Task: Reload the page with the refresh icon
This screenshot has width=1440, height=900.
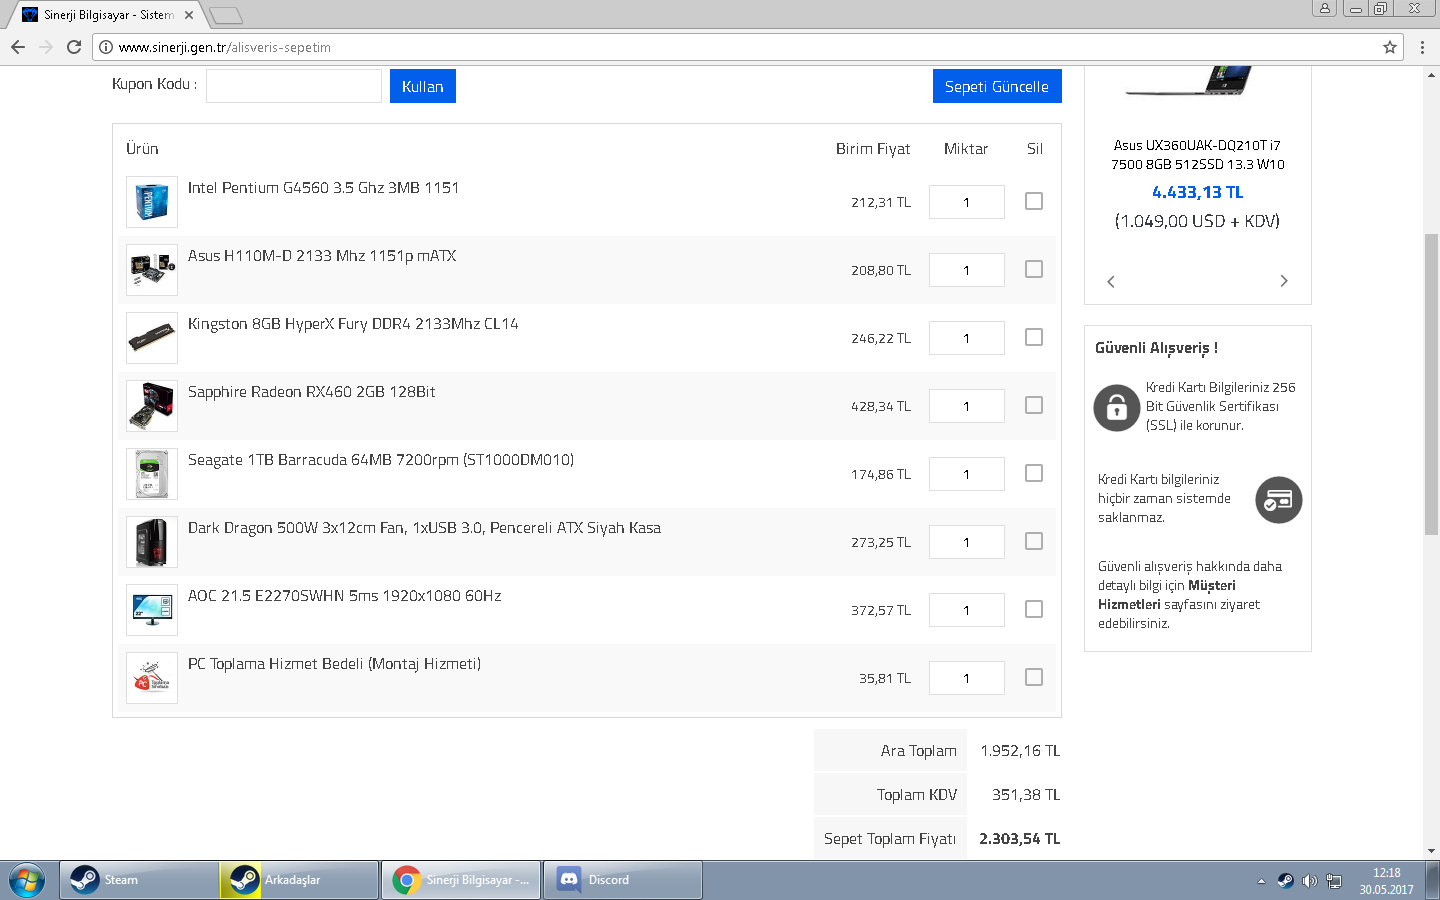Action: tap(74, 47)
